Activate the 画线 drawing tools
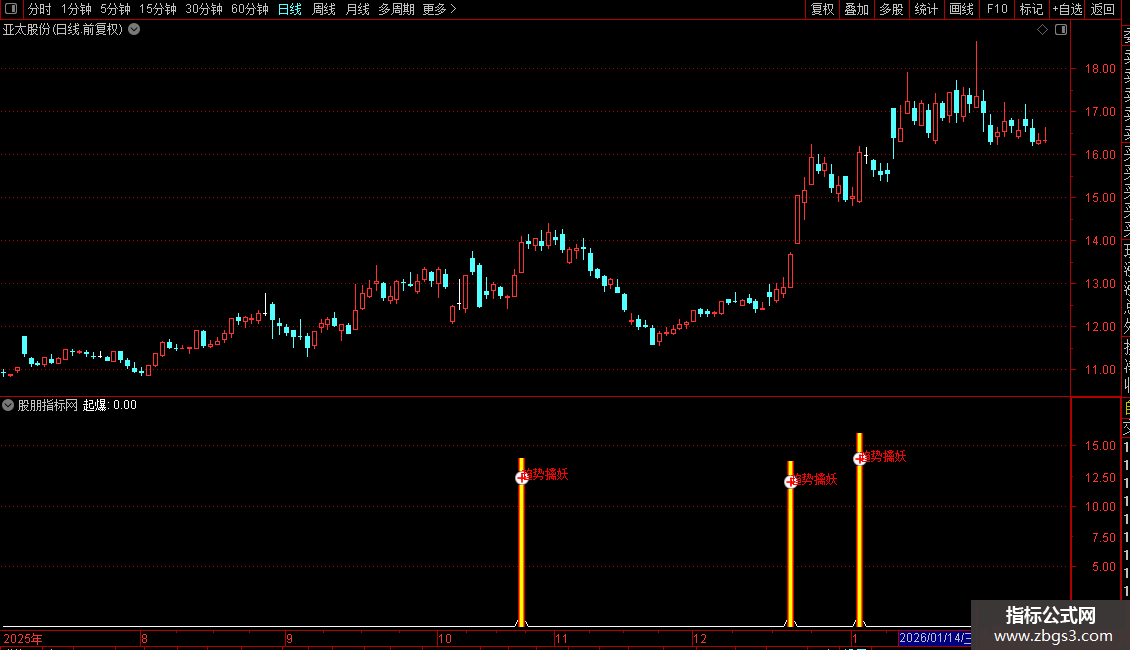This screenshot has height=650, width=1130. 961,9
